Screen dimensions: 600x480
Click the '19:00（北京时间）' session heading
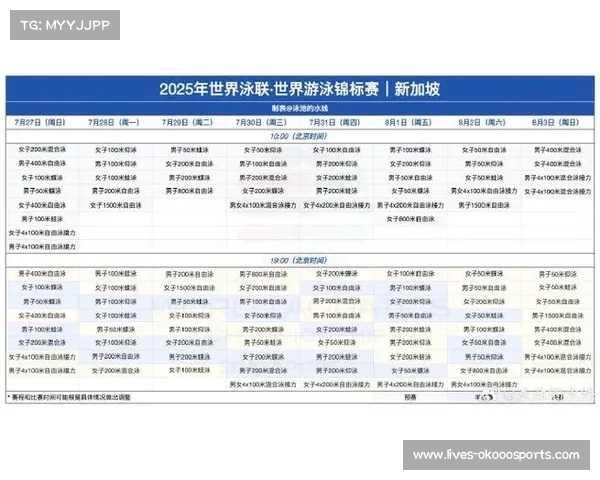(x=299, y=260)
